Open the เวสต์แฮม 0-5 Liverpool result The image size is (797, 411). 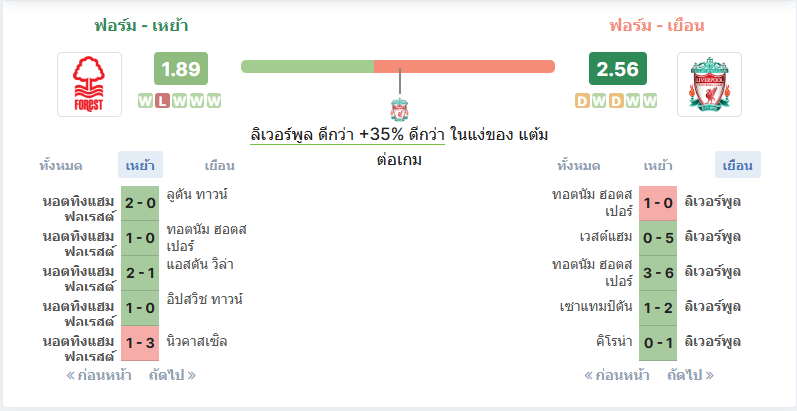click(x=658, y=237)
